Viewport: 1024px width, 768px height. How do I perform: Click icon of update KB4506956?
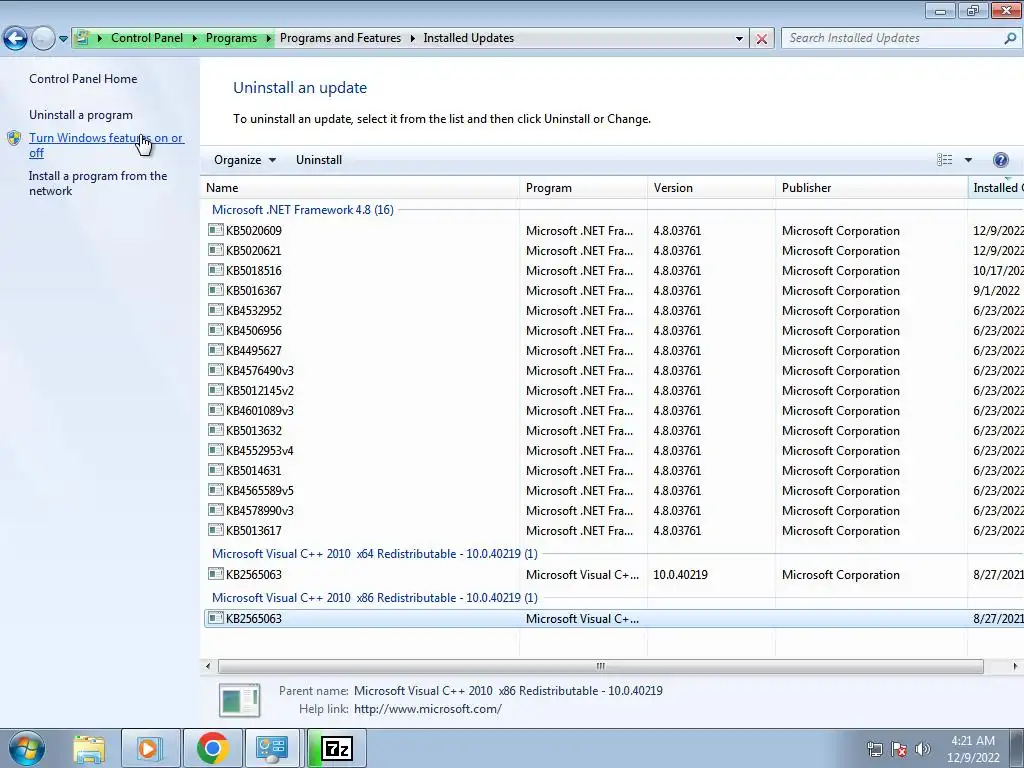216,330
